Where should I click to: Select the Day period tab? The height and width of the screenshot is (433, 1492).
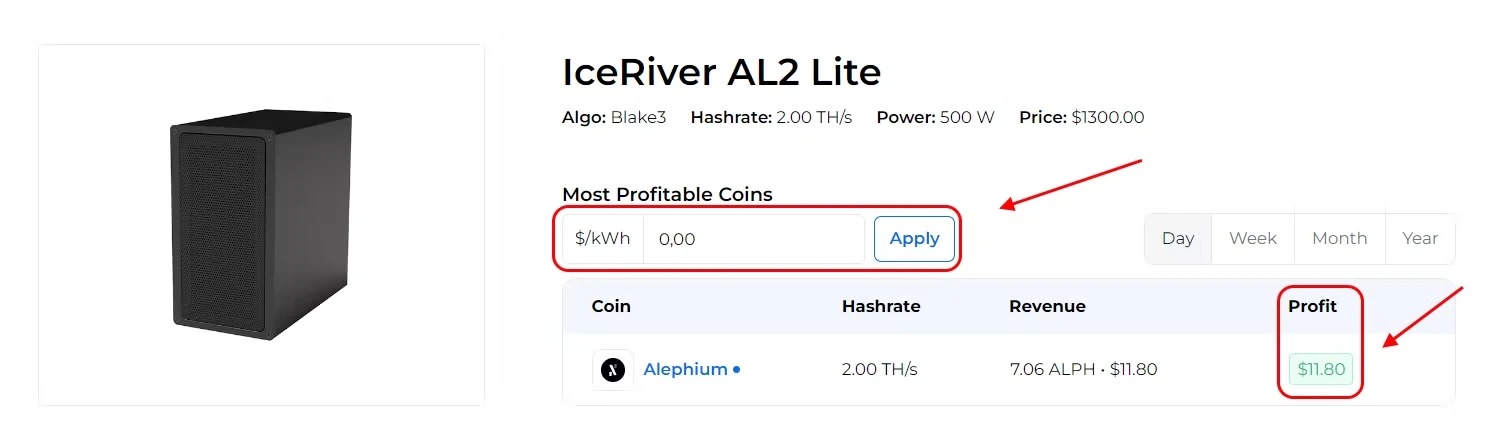click(x=1178, y=239)
